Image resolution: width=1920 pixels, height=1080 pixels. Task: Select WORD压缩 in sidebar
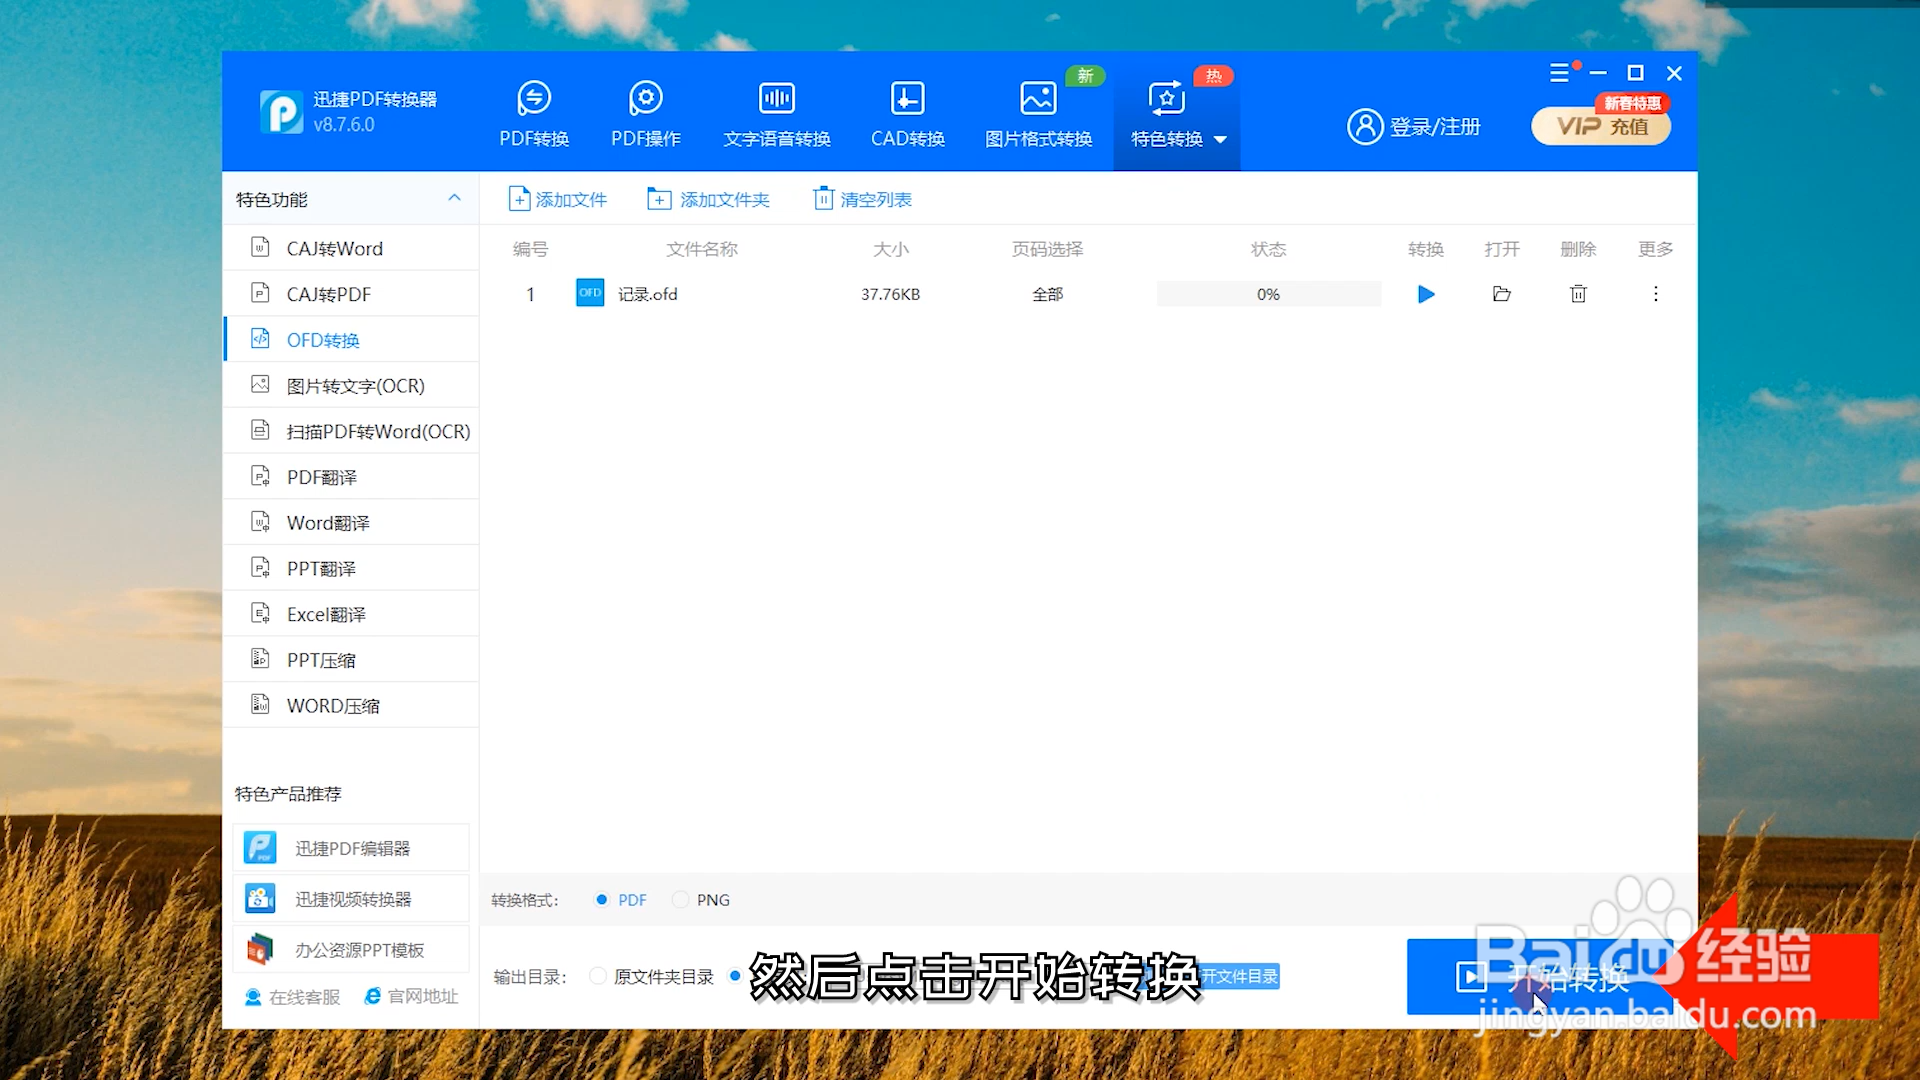pos(351,705)
